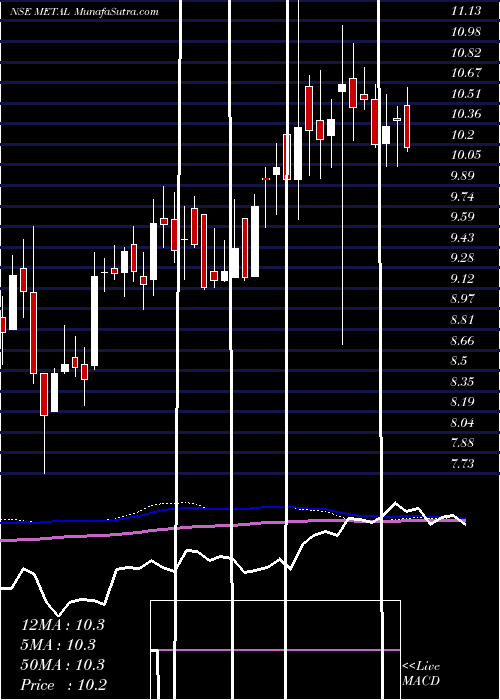
Task: Click the 10.36 price axis label
Action: (466, 114)
